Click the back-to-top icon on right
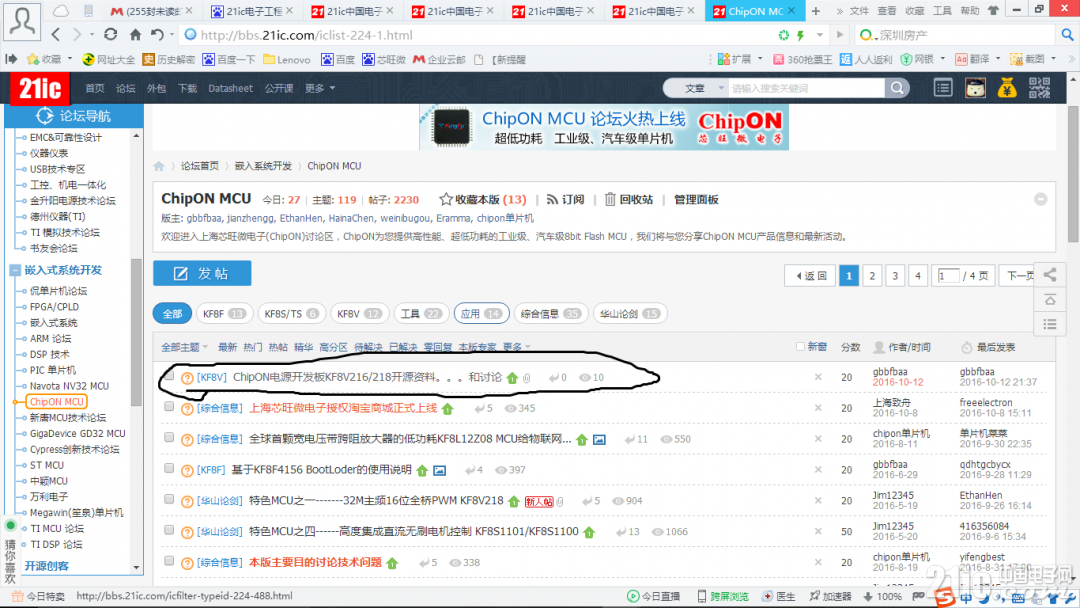The image size is (1080, 608). point(1050,300)
